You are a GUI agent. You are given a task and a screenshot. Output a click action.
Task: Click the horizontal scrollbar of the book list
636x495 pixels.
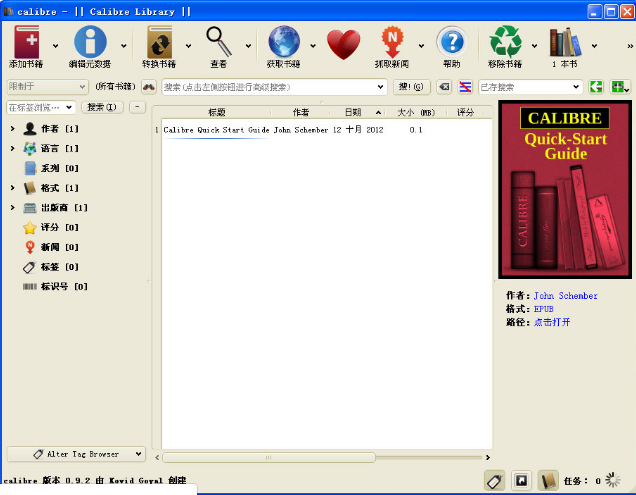(x=269, y=458)
